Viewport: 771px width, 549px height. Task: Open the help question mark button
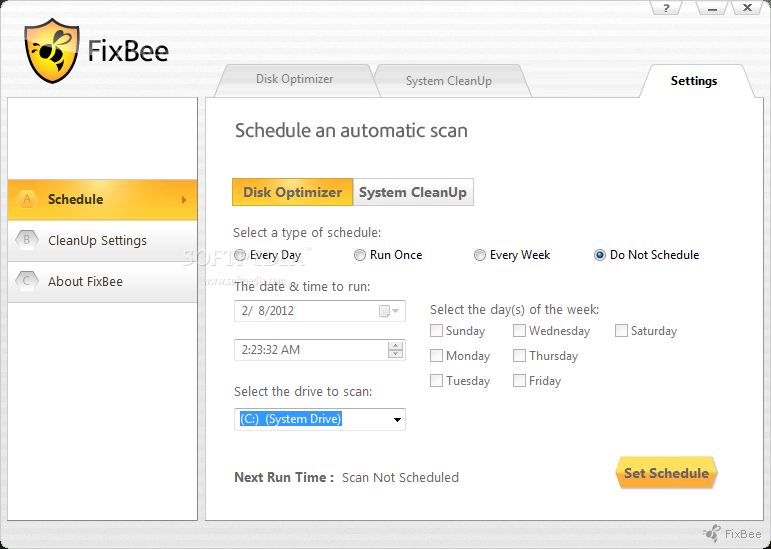pyautogui.click(x=666, y=8)
